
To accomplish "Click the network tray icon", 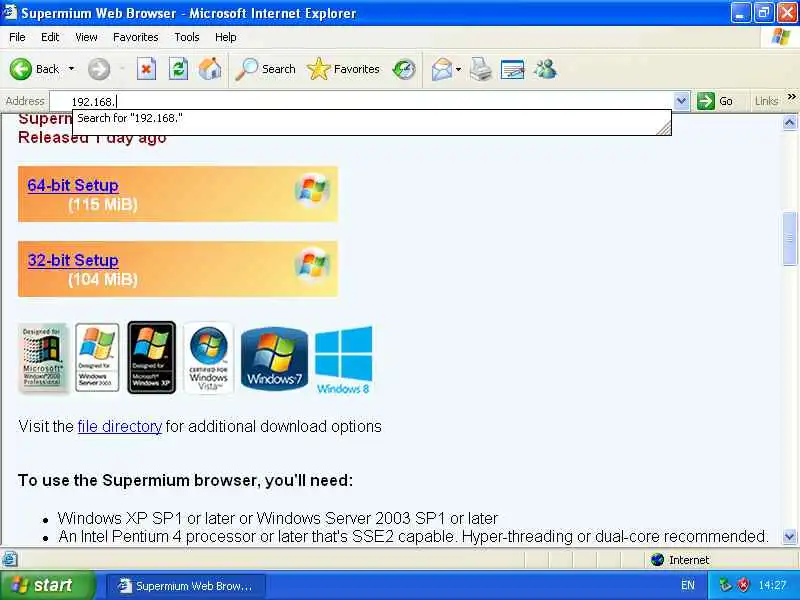I will 725,585.
